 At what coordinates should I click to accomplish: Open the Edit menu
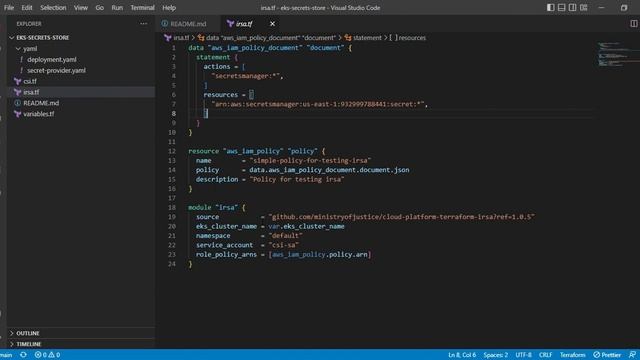point(27,8)
